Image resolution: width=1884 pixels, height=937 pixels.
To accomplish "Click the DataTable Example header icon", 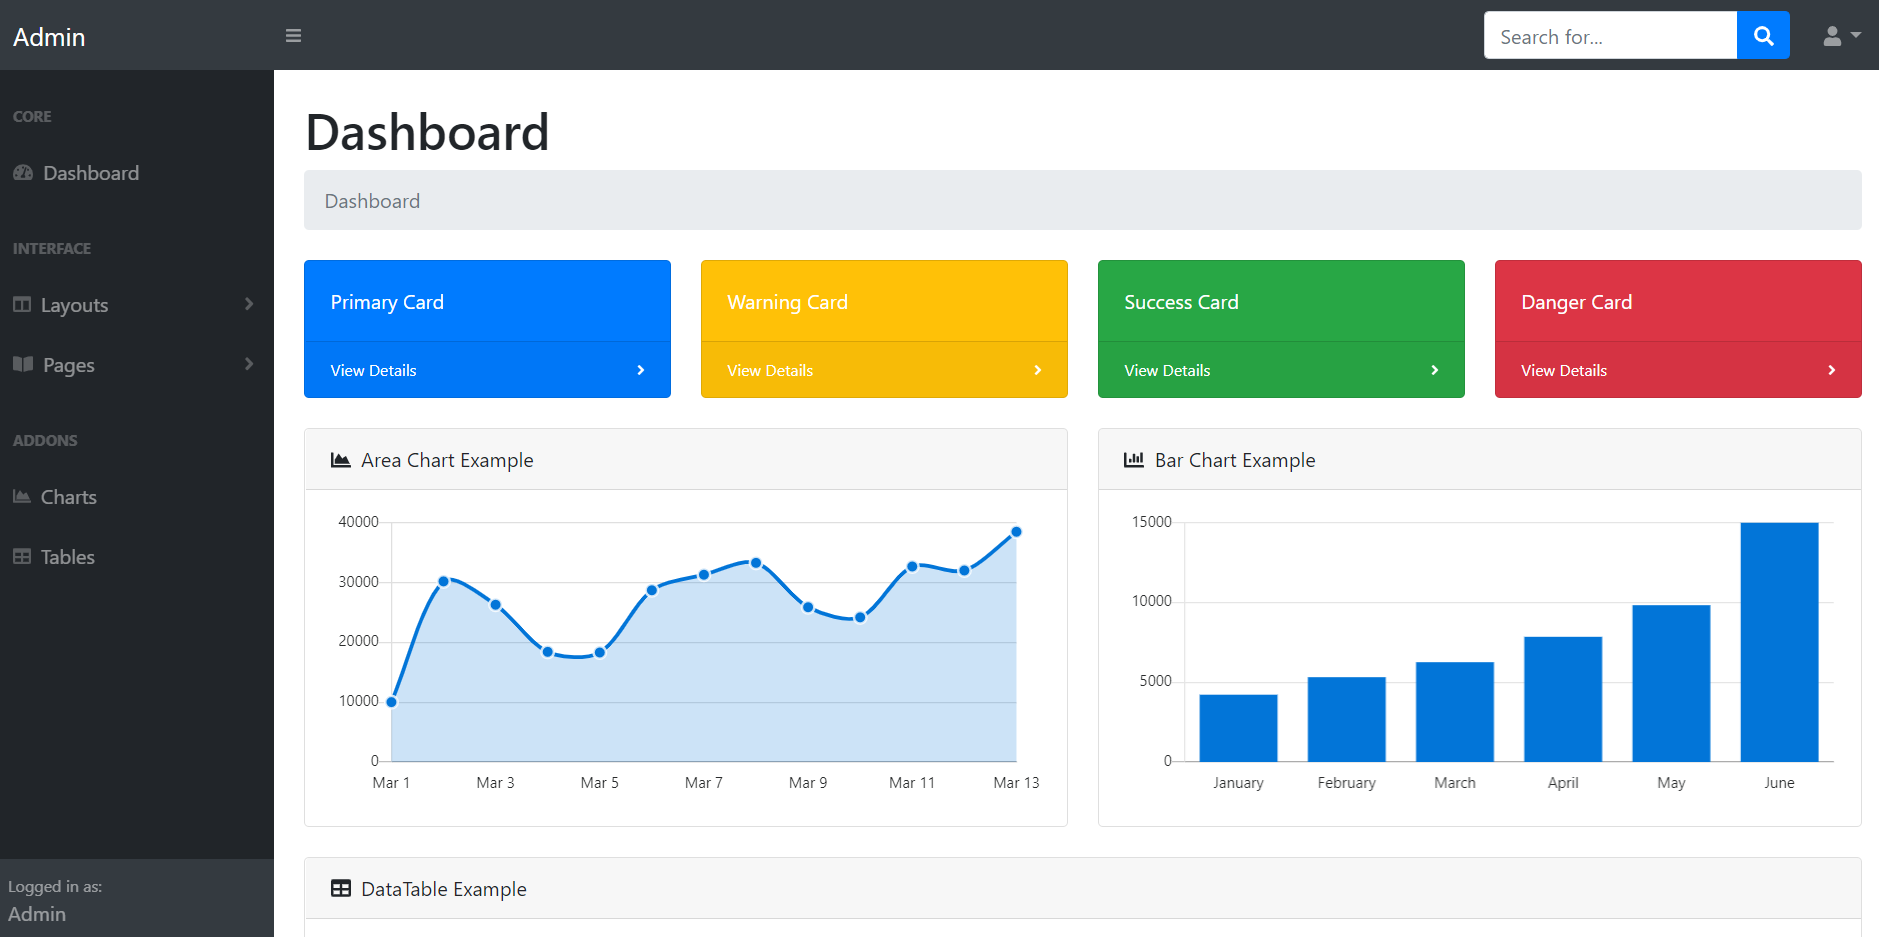I will pyautogui.click(x=341, y=888).
